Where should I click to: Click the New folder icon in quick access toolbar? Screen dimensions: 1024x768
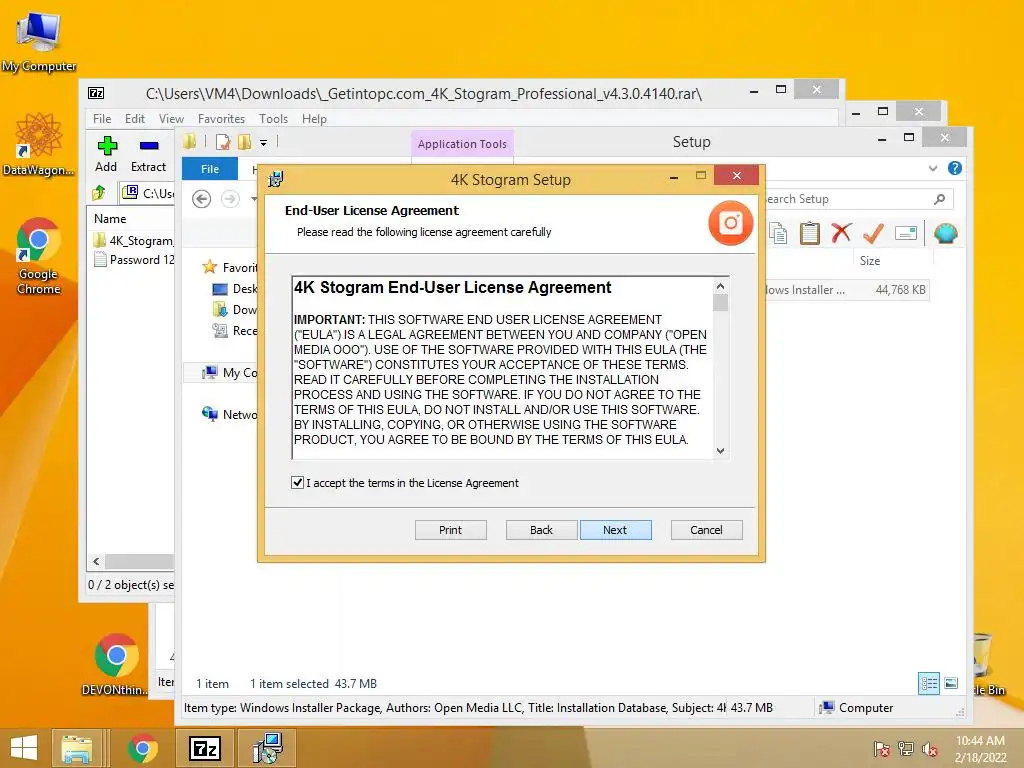(x=245, y=142)
